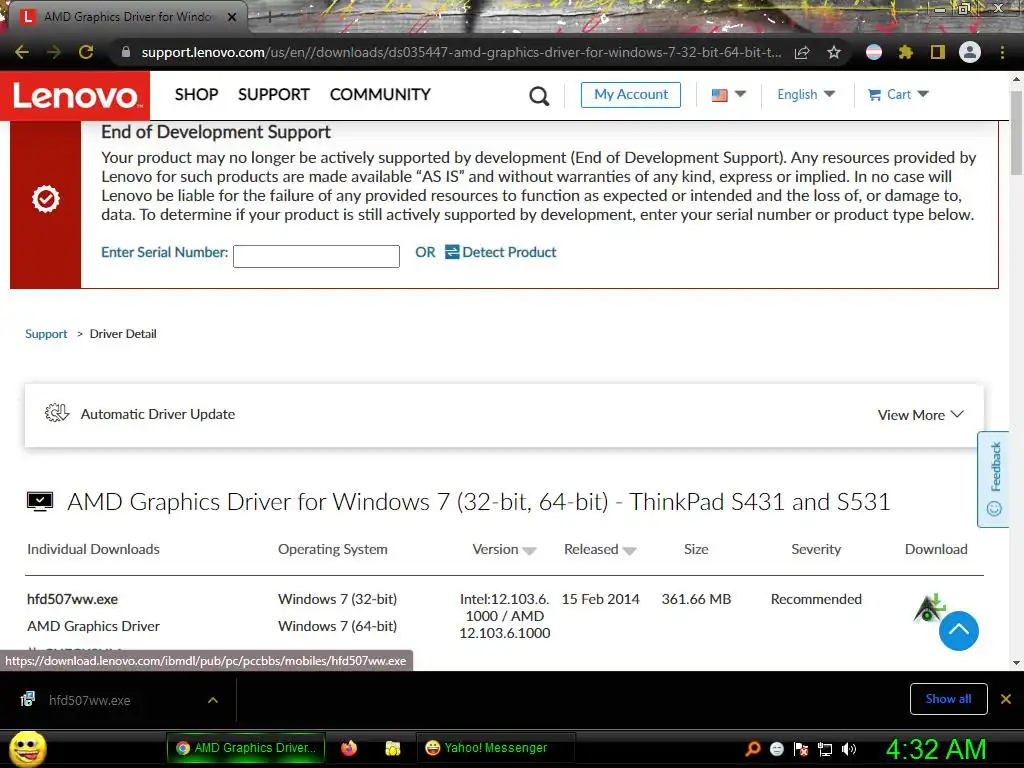Click the End of Development Support heading

coord(216,132)
